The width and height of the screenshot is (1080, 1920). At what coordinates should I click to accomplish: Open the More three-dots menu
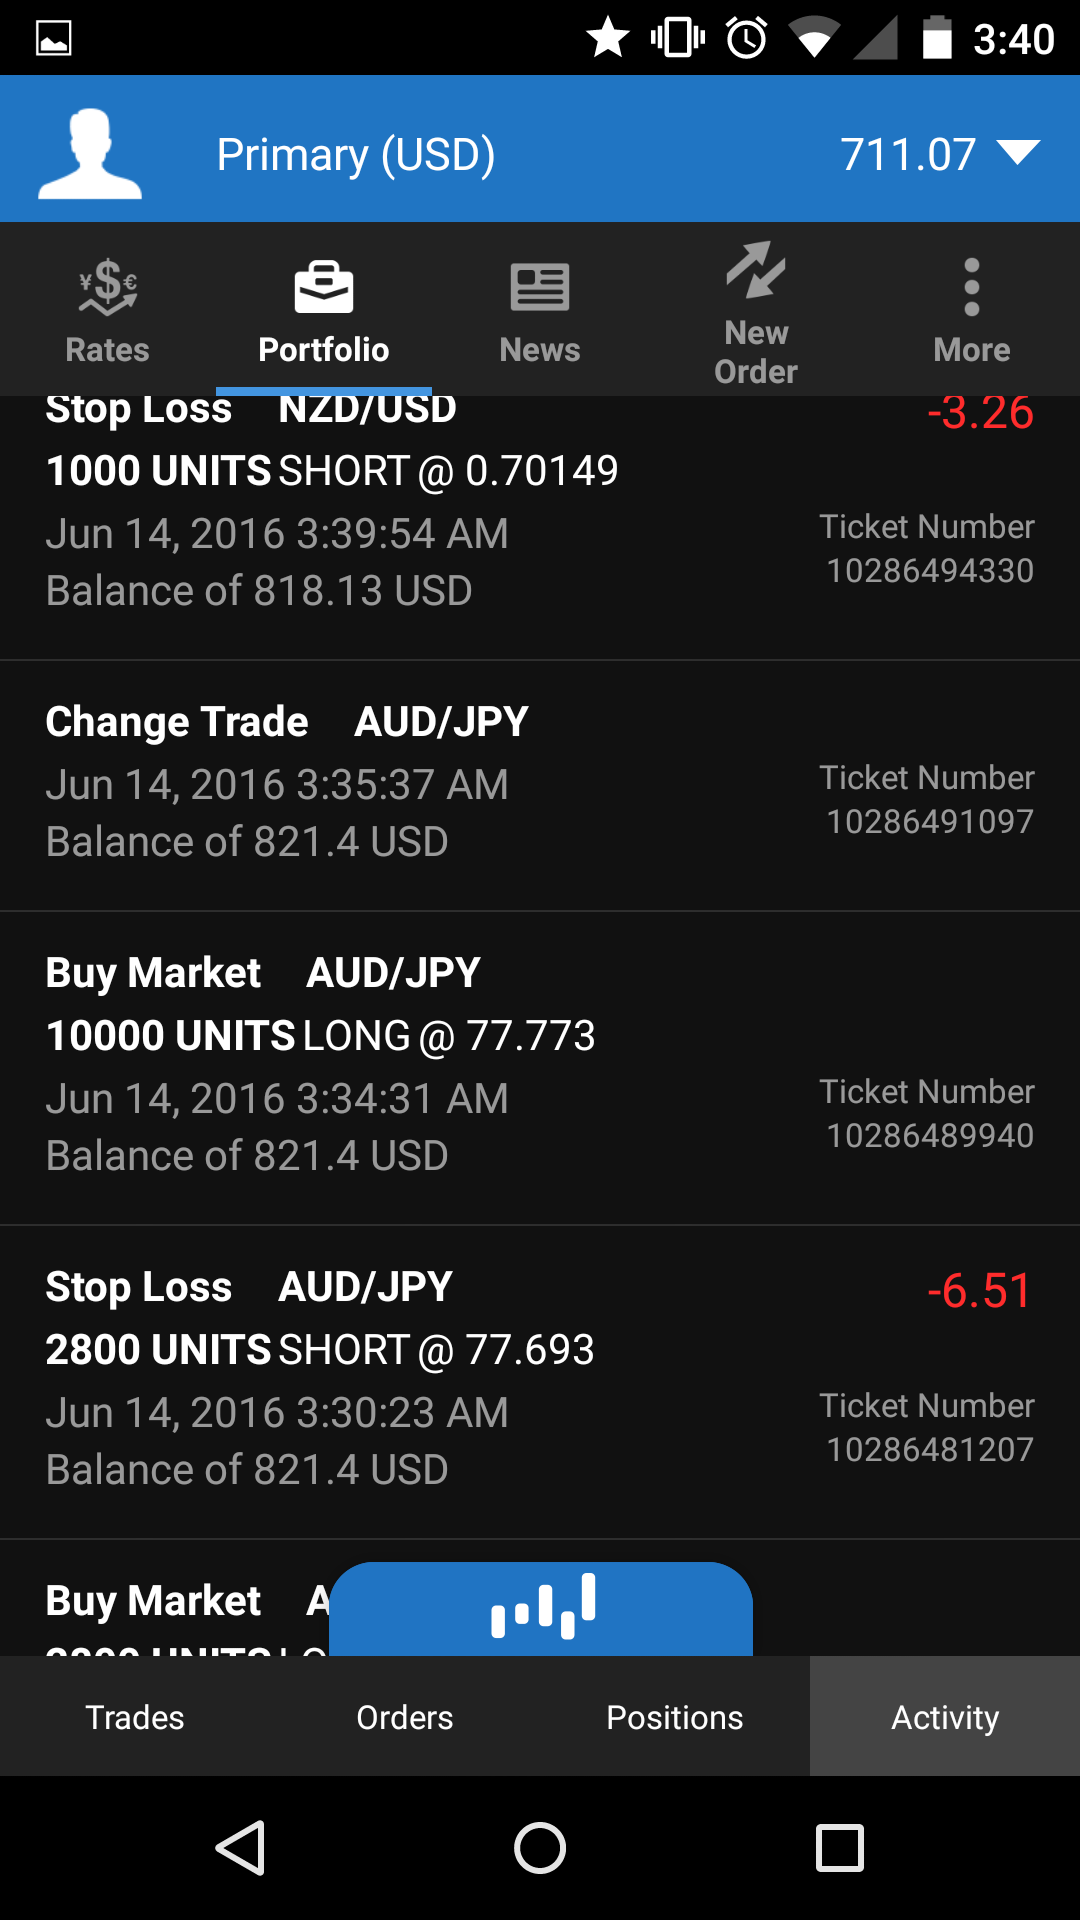click(971, 288)
